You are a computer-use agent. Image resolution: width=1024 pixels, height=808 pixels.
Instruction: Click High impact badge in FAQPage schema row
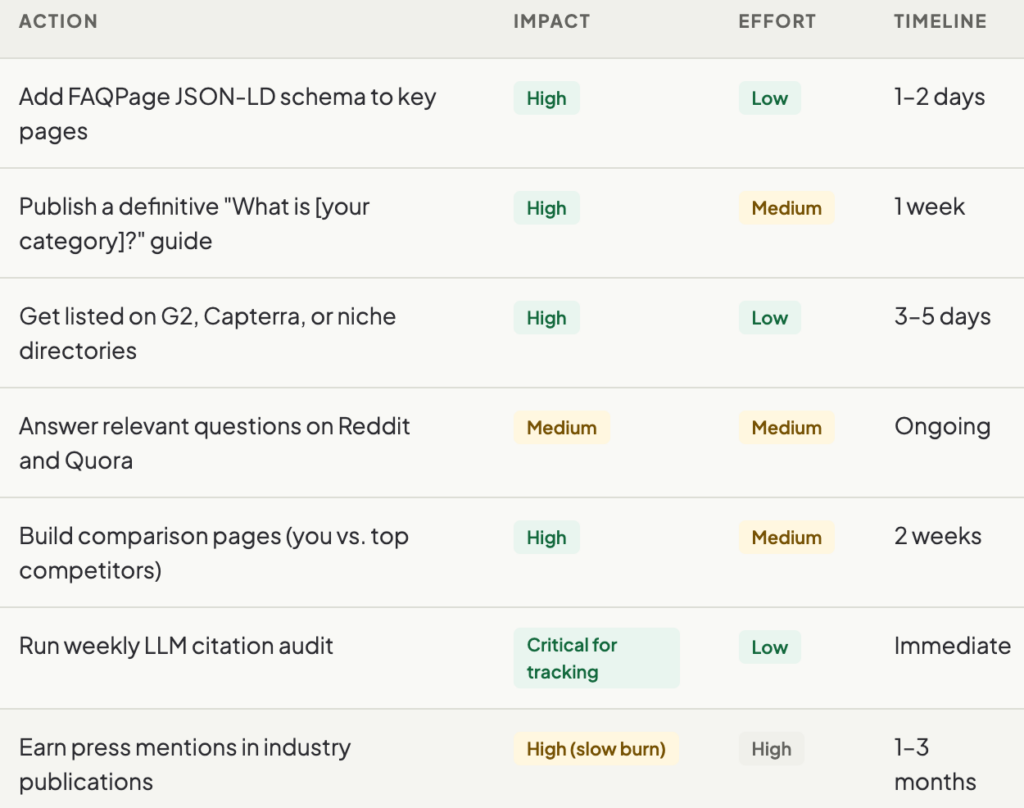pyautogui.click(x=546, y=98)
